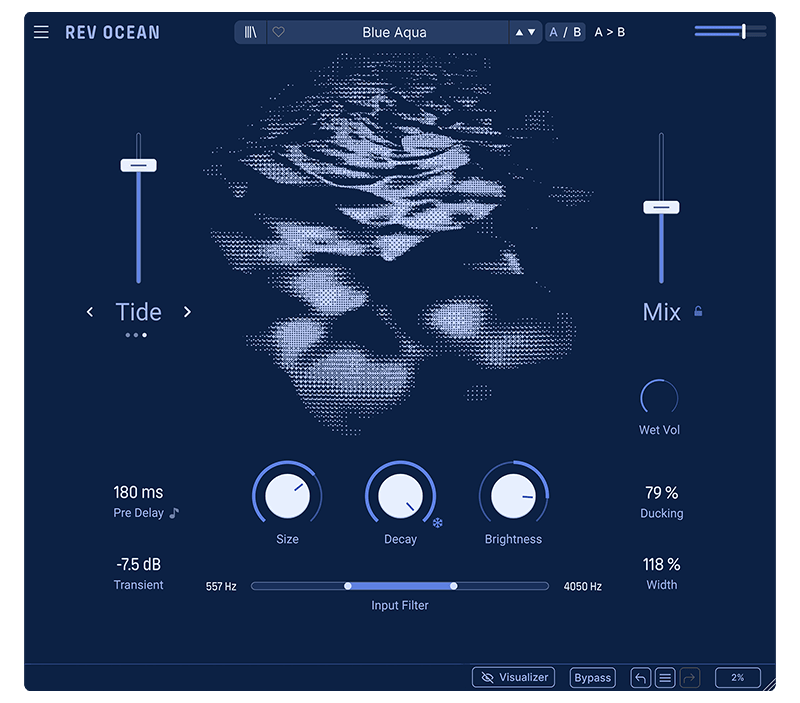Click the Mix slider handle

(x=661, y=207)
